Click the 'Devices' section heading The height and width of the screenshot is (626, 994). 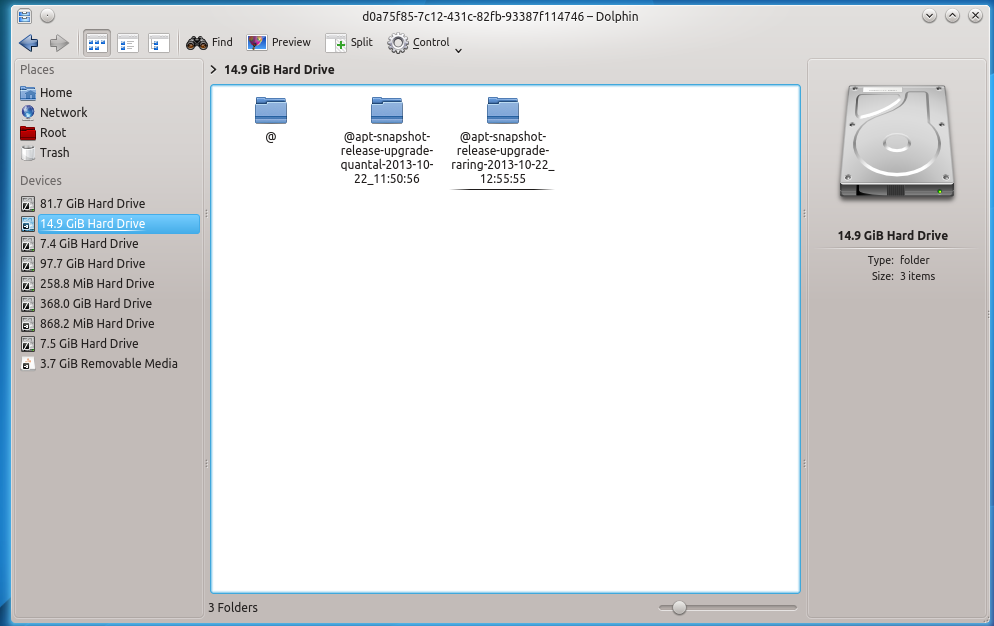point(41,181)
